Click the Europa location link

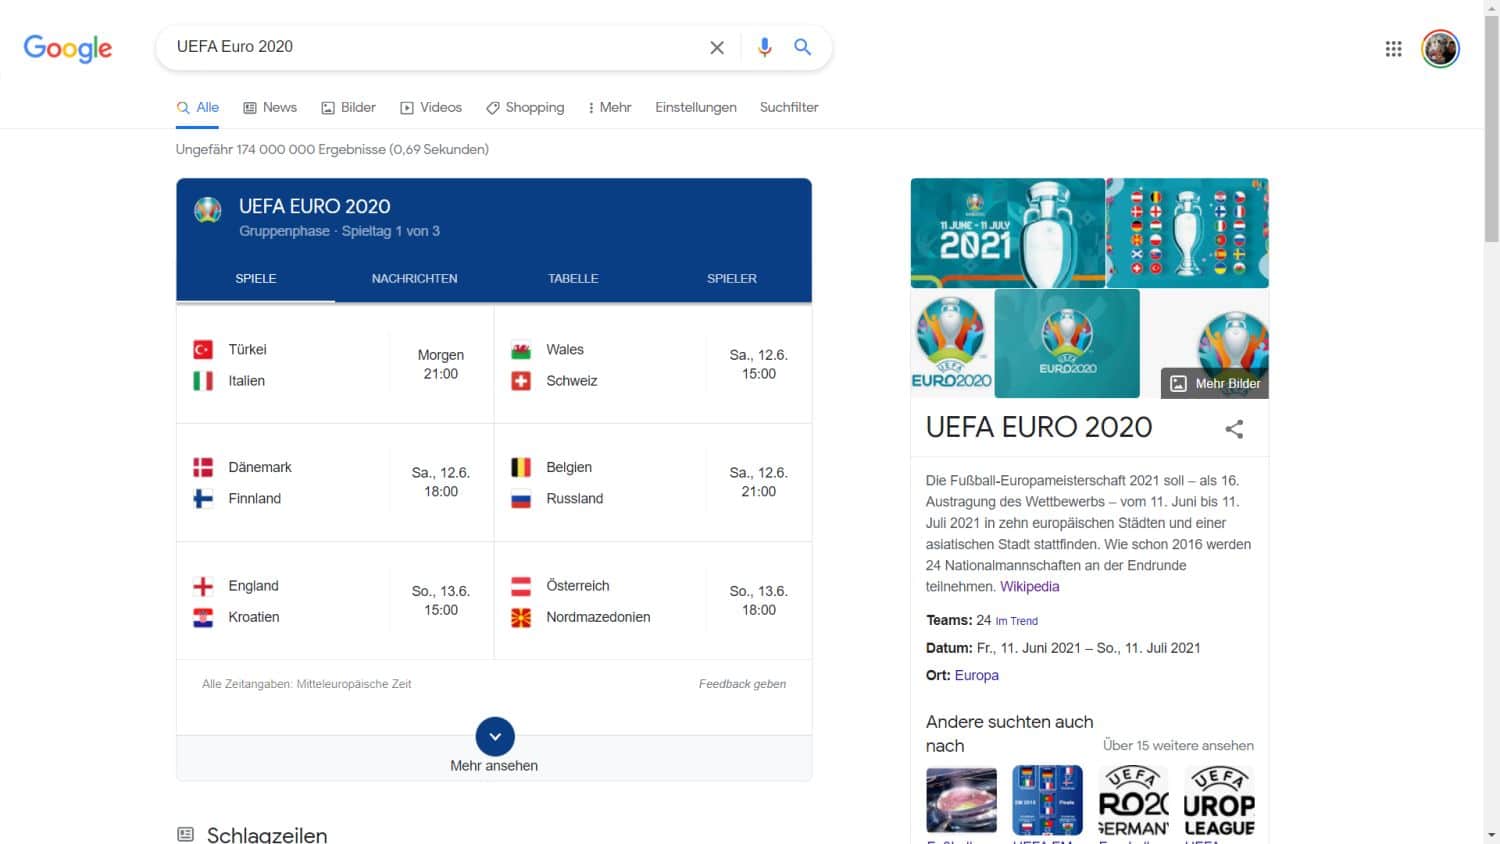(x=976, y=675)
